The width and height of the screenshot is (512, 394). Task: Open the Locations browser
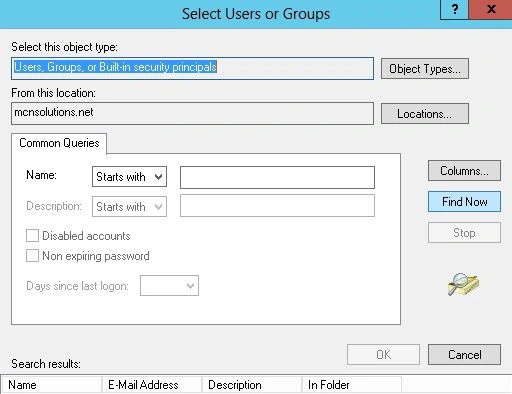(x=425, y=114)
